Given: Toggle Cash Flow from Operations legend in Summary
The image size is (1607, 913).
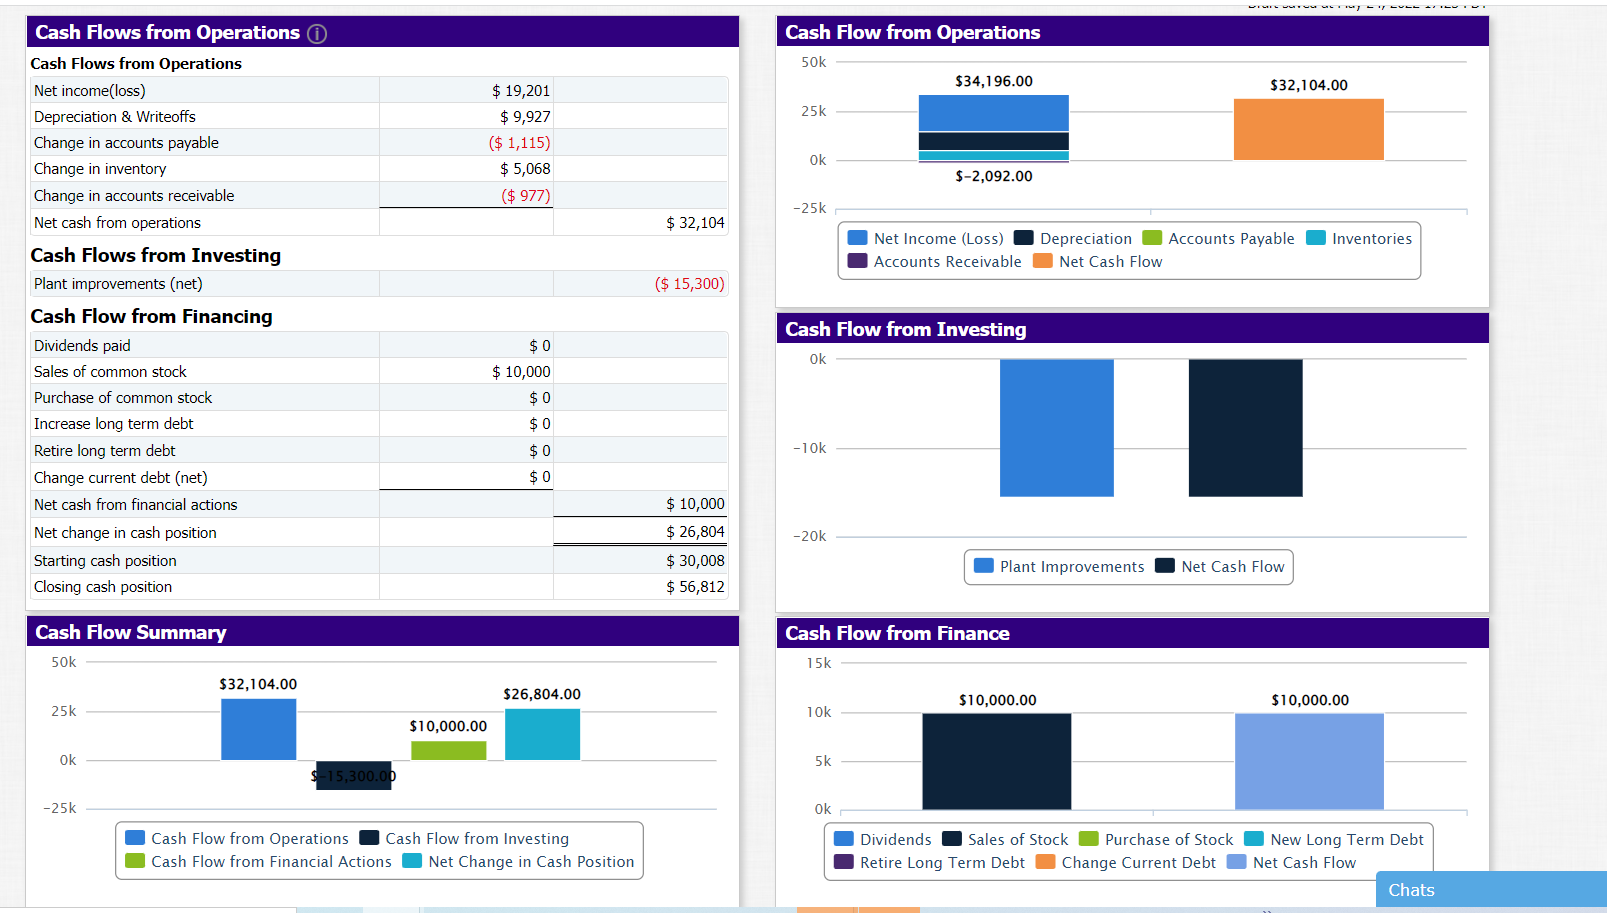Looking at the screenshot, I should tap(237, 838).
